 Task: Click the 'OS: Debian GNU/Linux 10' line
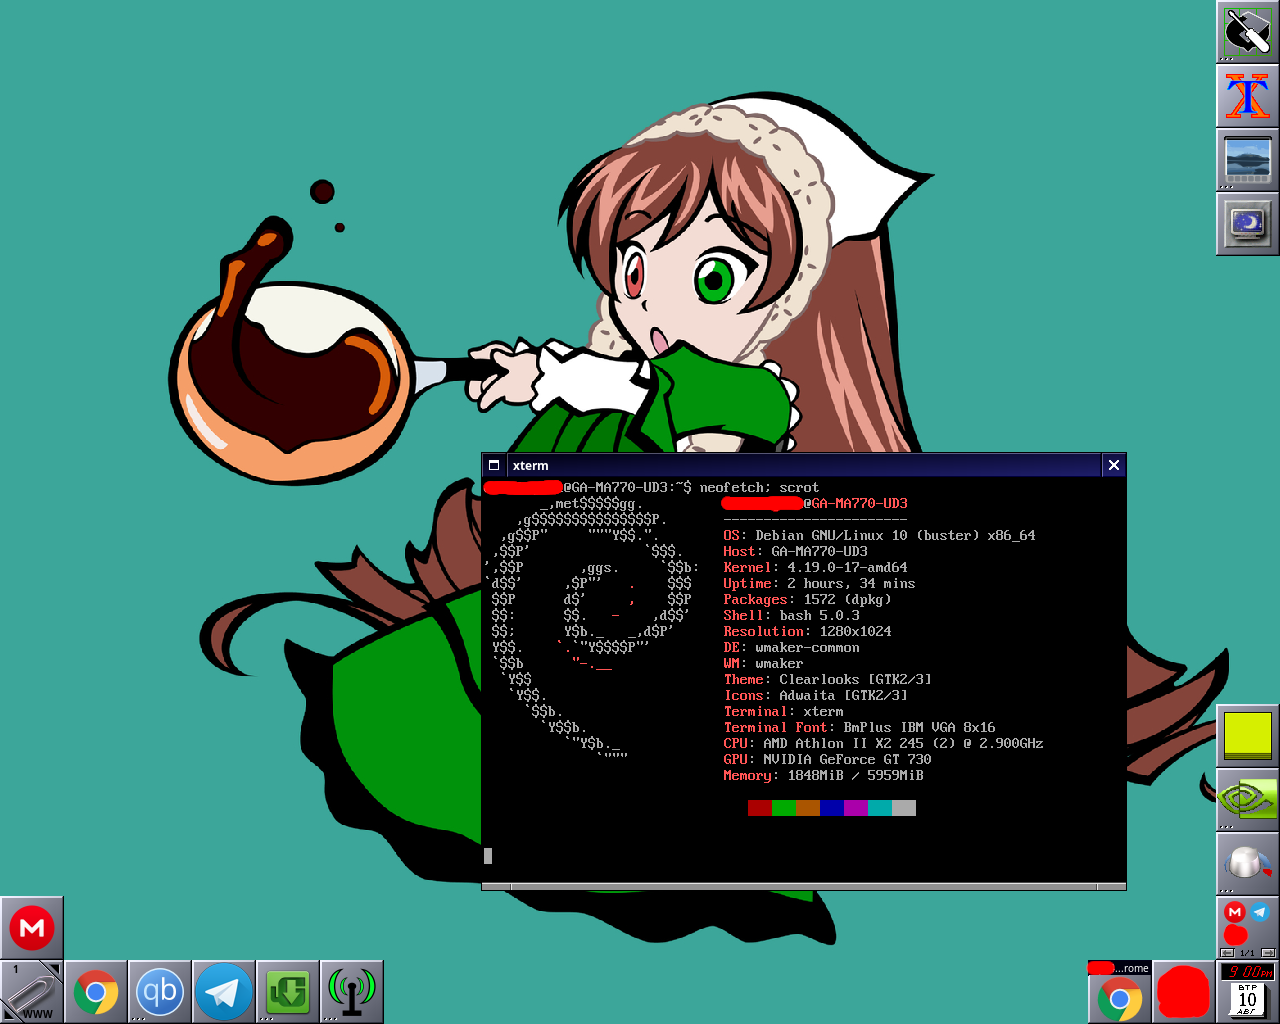coord(880,536)
